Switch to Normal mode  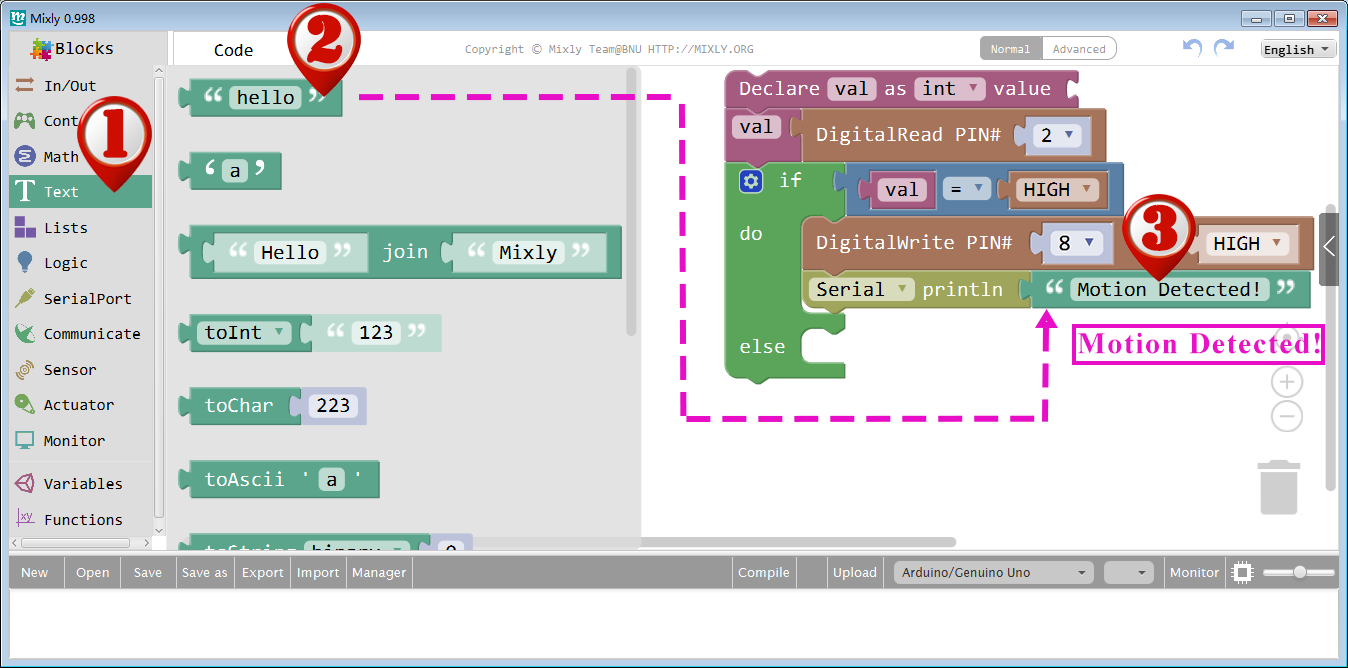point(1011,49)
